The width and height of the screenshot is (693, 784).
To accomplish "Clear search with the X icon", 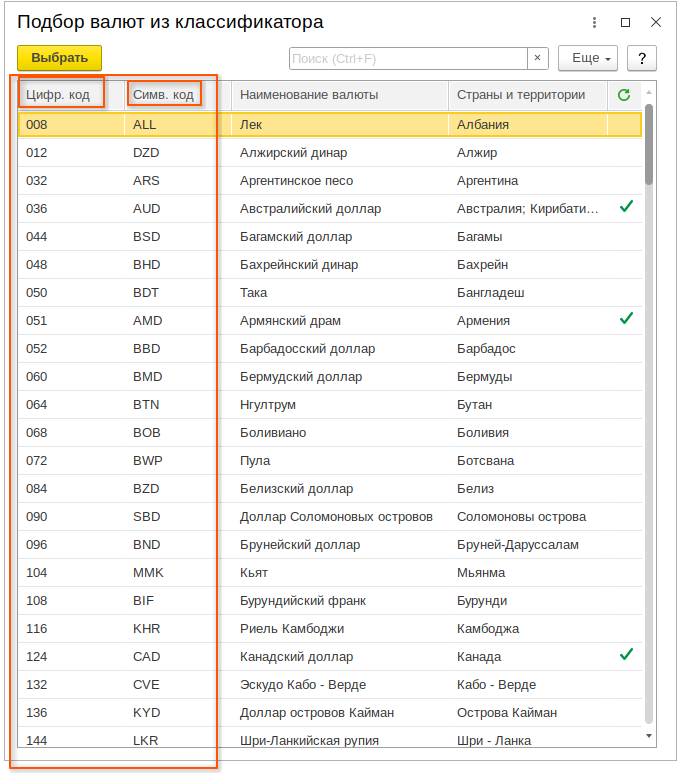I will coord(537,58).
